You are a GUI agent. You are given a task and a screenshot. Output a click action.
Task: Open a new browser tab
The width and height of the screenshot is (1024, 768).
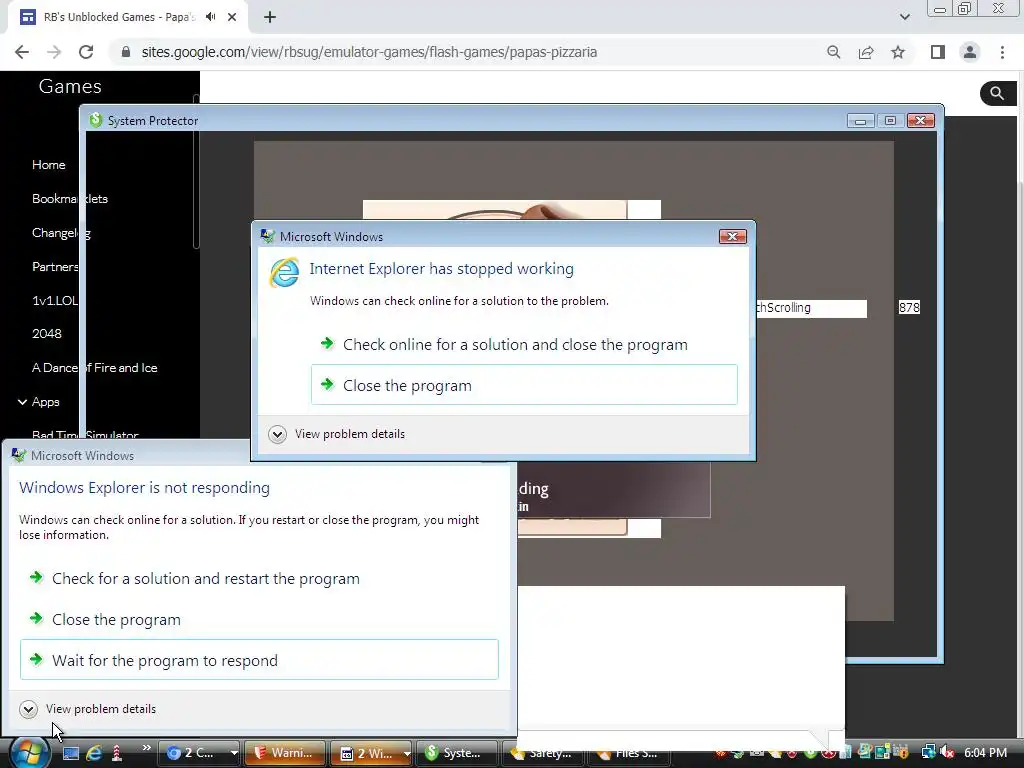click(x=270, y=18)
